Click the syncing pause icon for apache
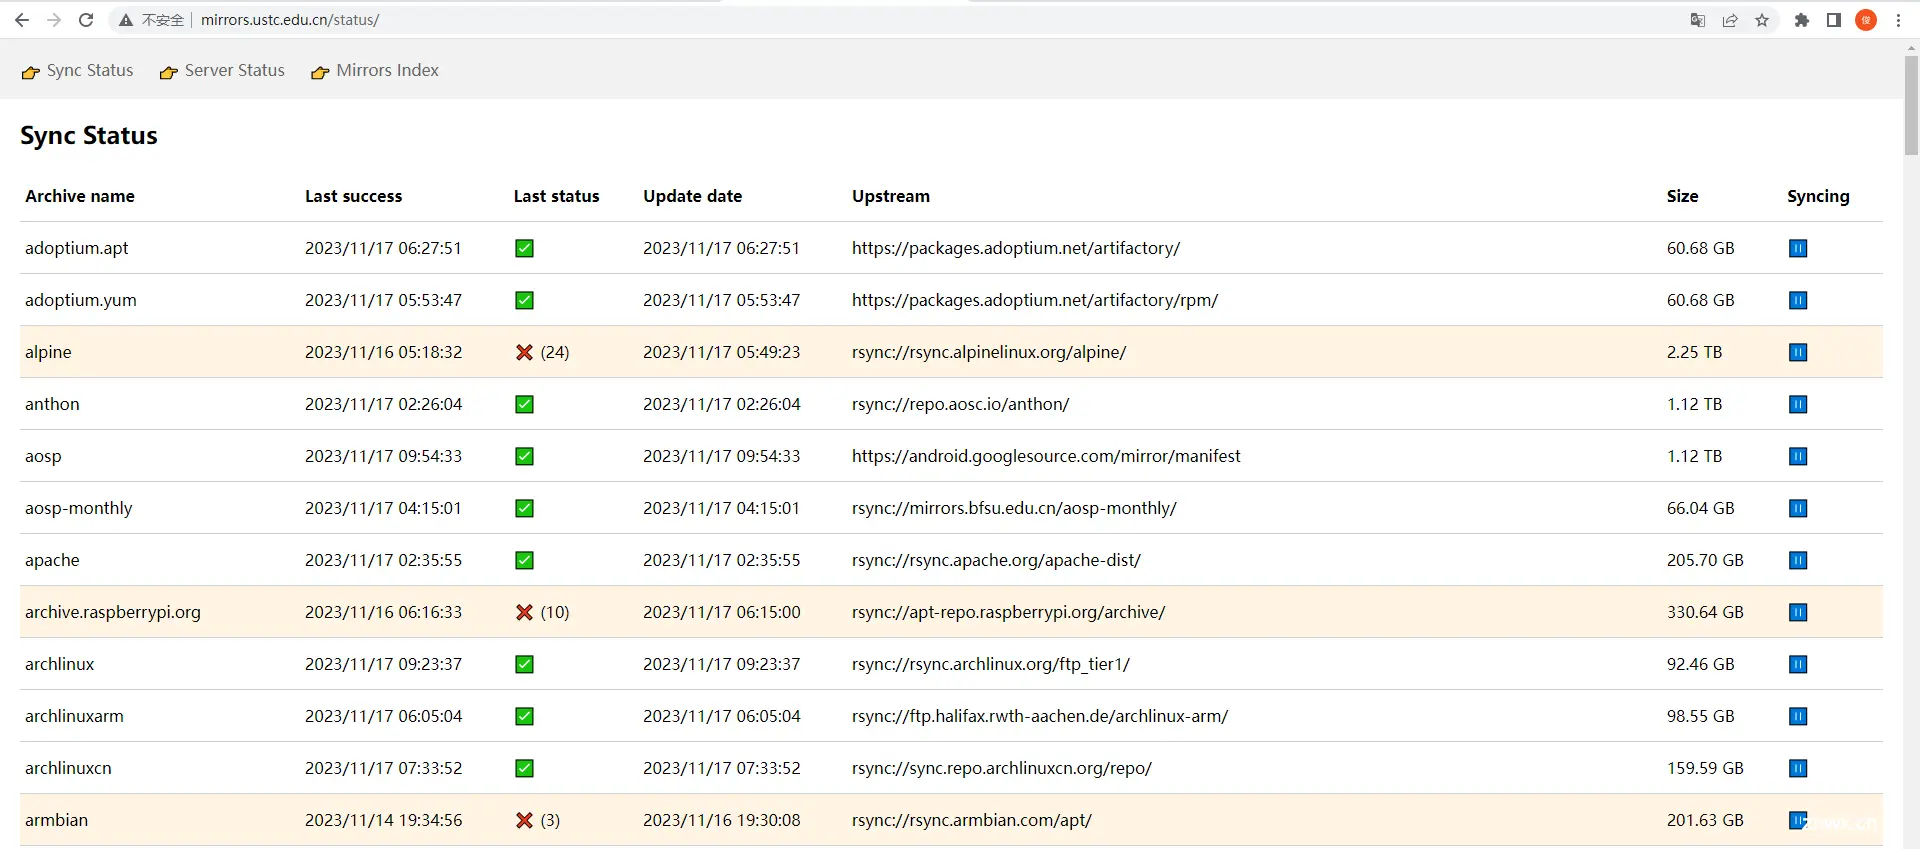 point(1798,560)
